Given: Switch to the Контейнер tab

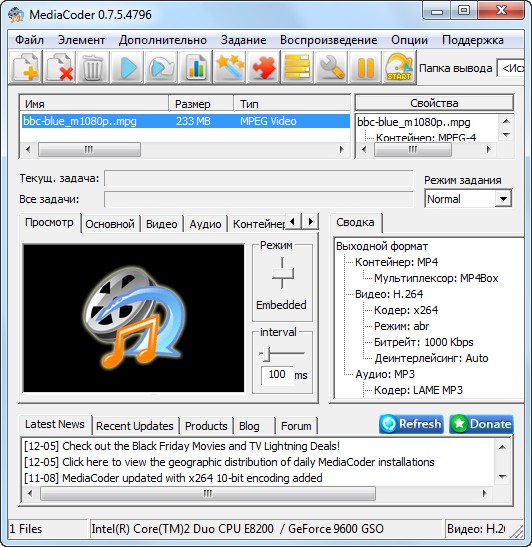Looking at the screenshot, I should coord(258,224).
